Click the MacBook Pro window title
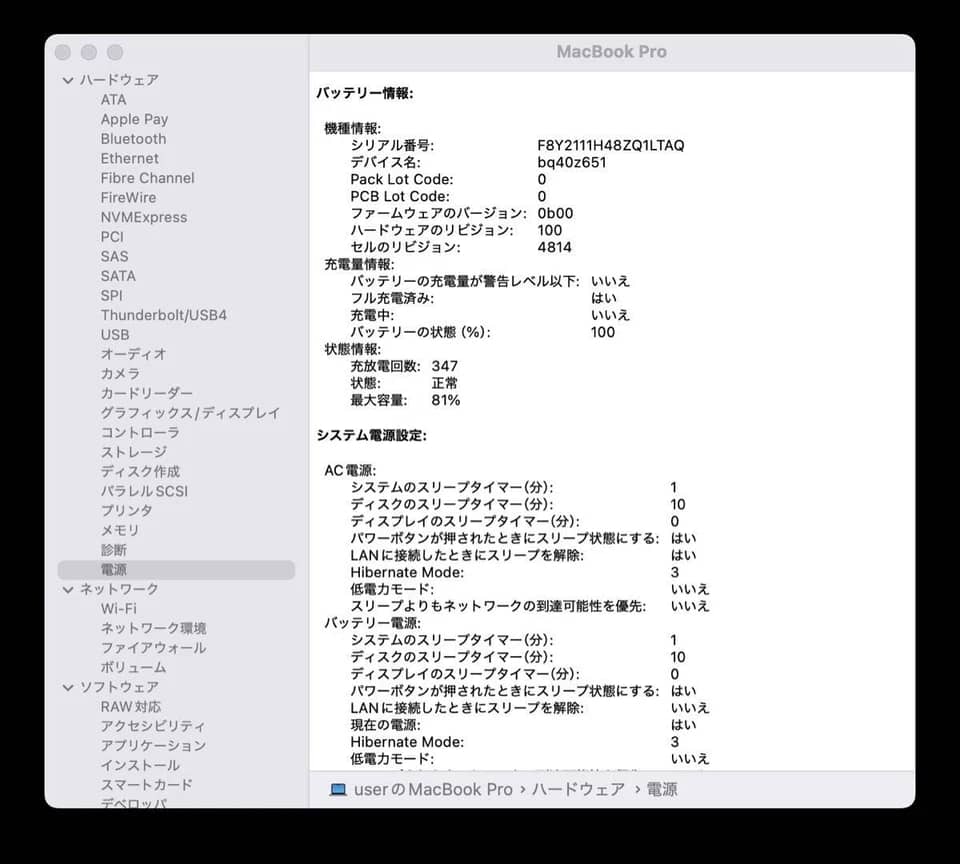The height and width of the screenshot is (864, 960). coord(612,52)
